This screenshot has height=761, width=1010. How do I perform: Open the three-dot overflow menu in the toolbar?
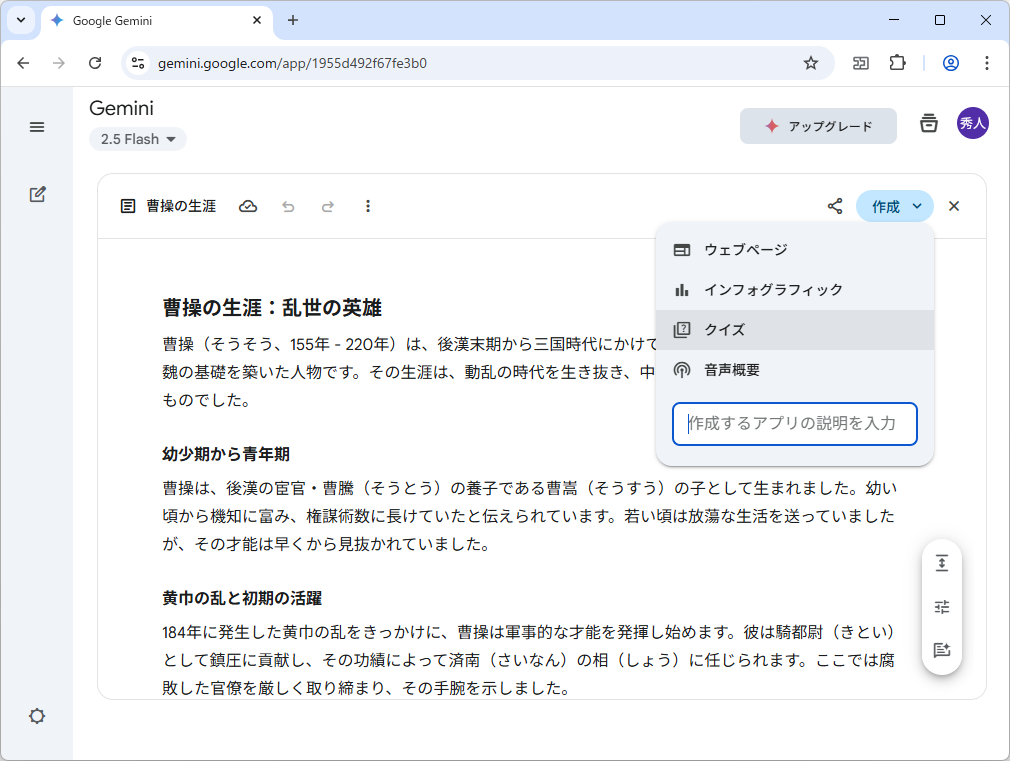click(368, 206)
